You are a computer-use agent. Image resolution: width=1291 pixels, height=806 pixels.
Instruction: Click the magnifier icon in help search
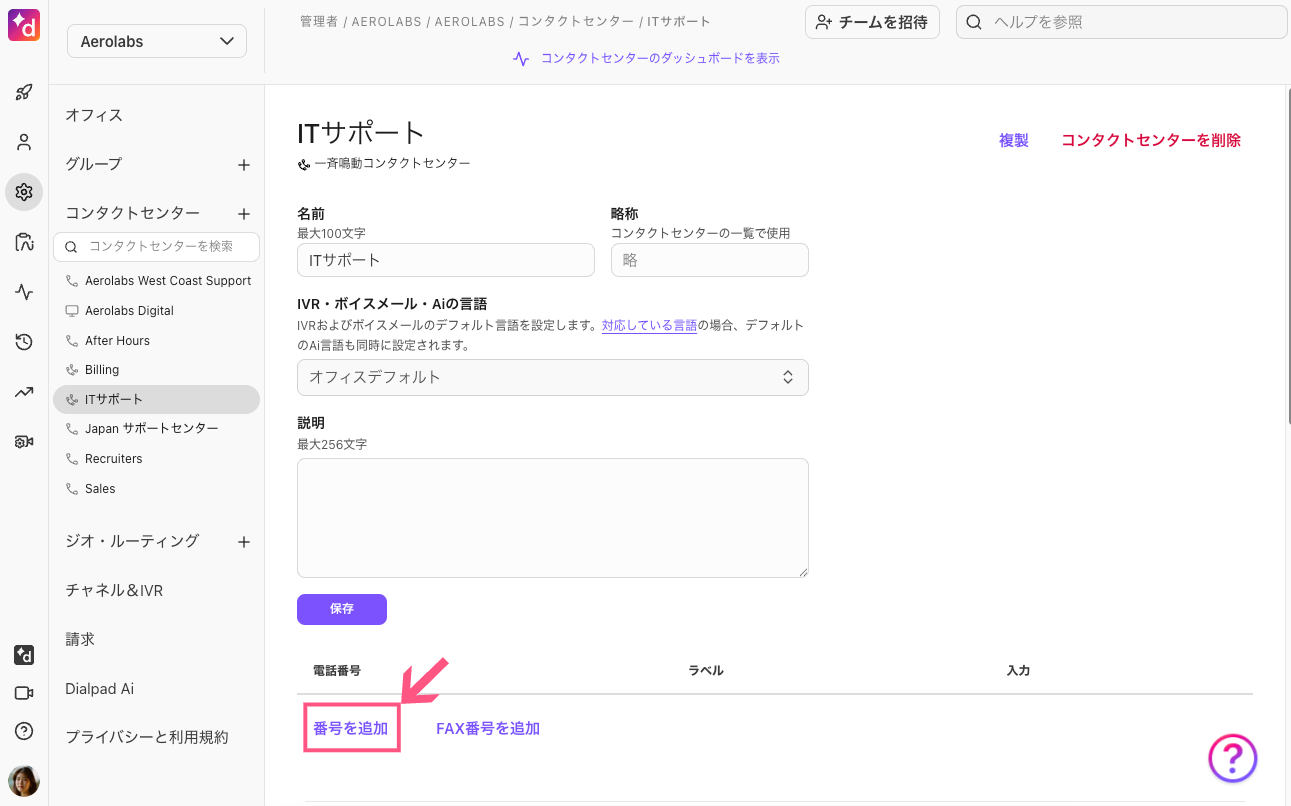[974, 22]
